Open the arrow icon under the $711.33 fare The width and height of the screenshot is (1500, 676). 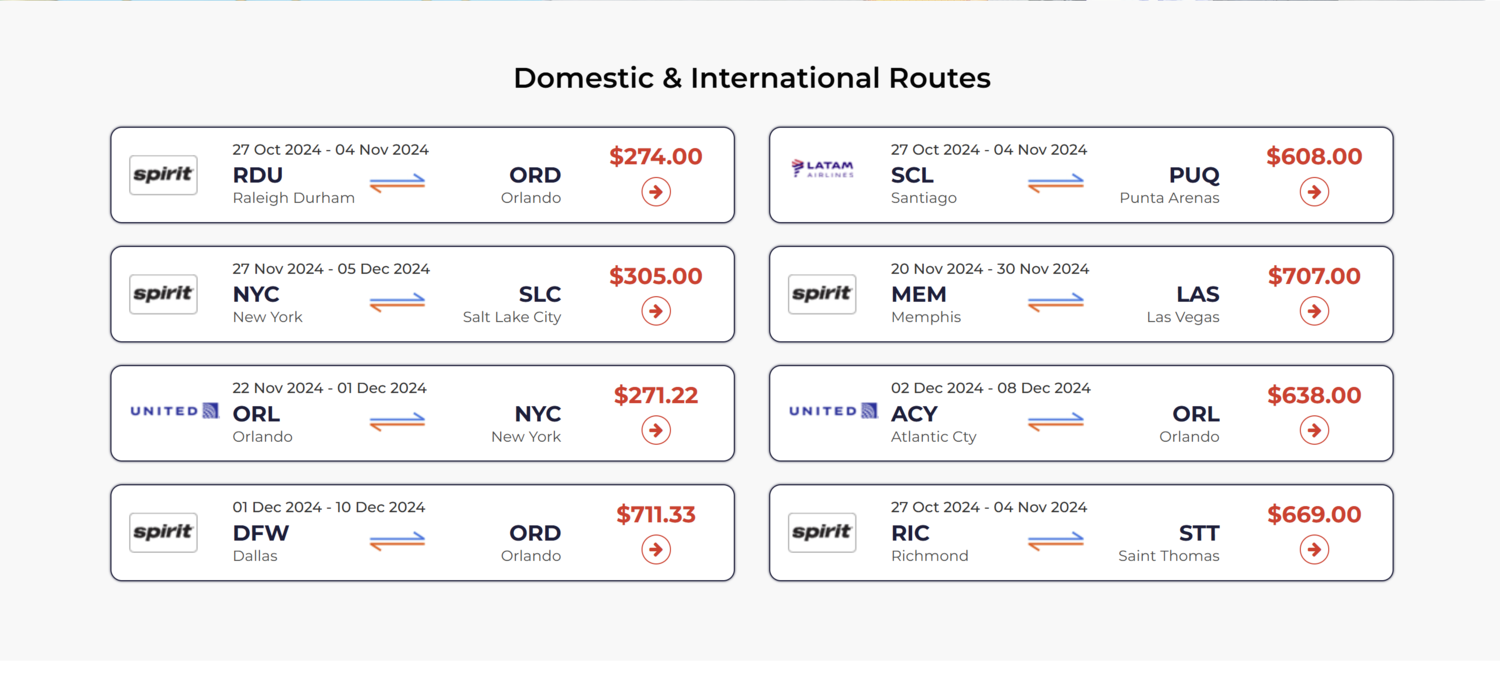(x=656, y=549)
